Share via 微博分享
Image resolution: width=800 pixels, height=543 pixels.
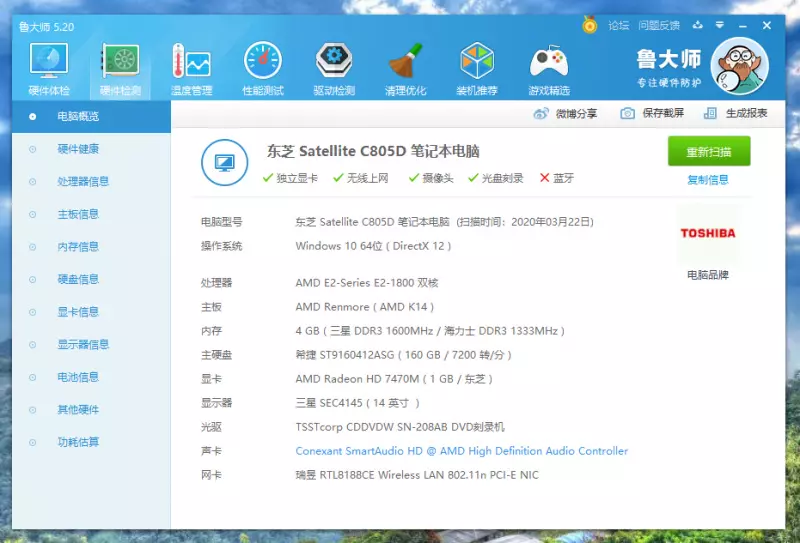[565, 113]
